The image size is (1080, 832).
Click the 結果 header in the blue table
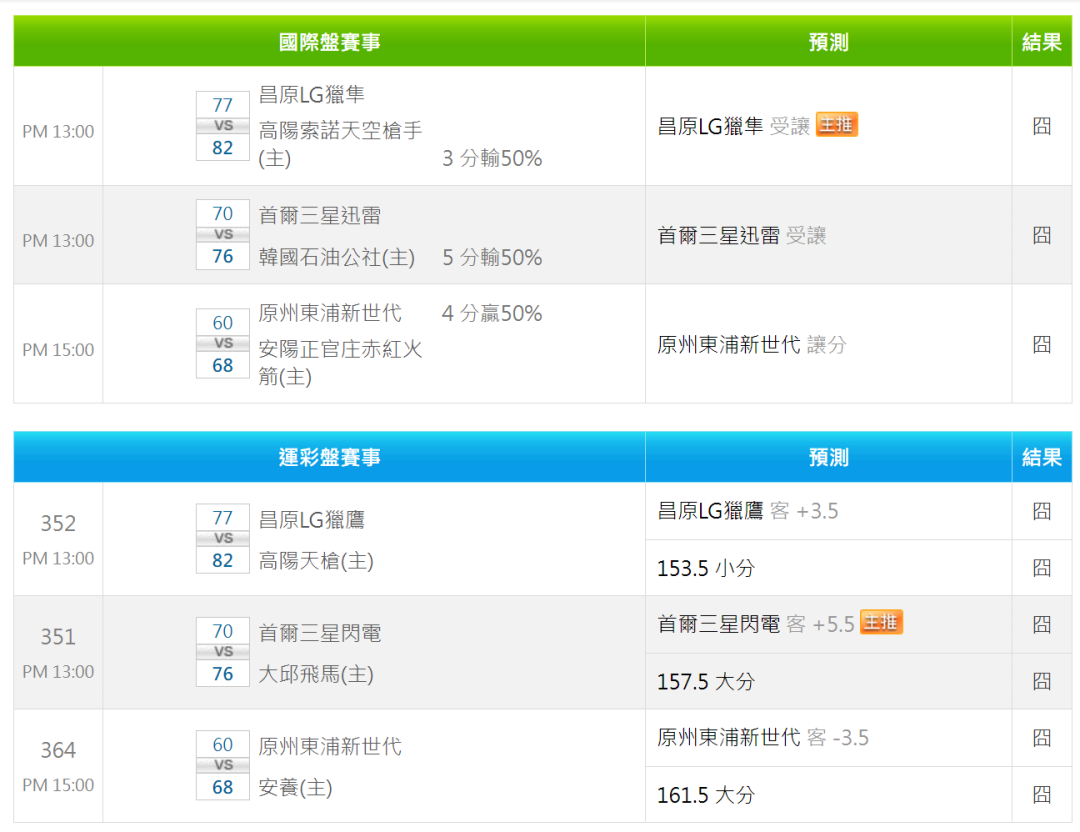click(x=1041, y=457)
